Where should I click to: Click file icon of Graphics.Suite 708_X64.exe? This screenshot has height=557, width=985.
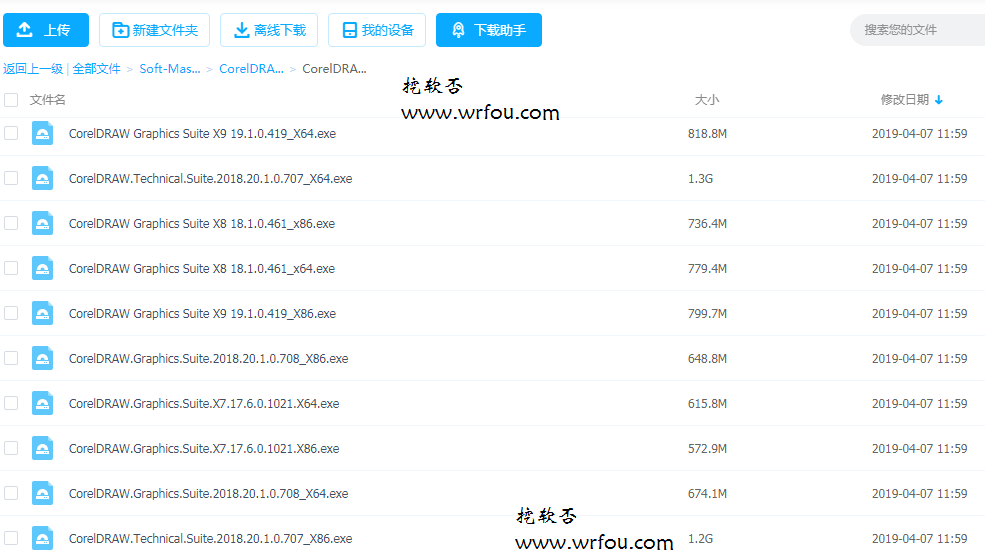(x=42, y=493)
